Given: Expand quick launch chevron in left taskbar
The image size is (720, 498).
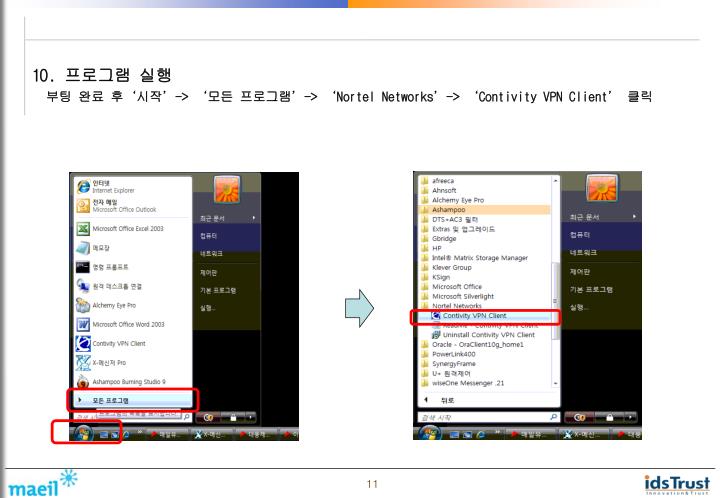Looking at the screenshot, I should click(139, 431).
